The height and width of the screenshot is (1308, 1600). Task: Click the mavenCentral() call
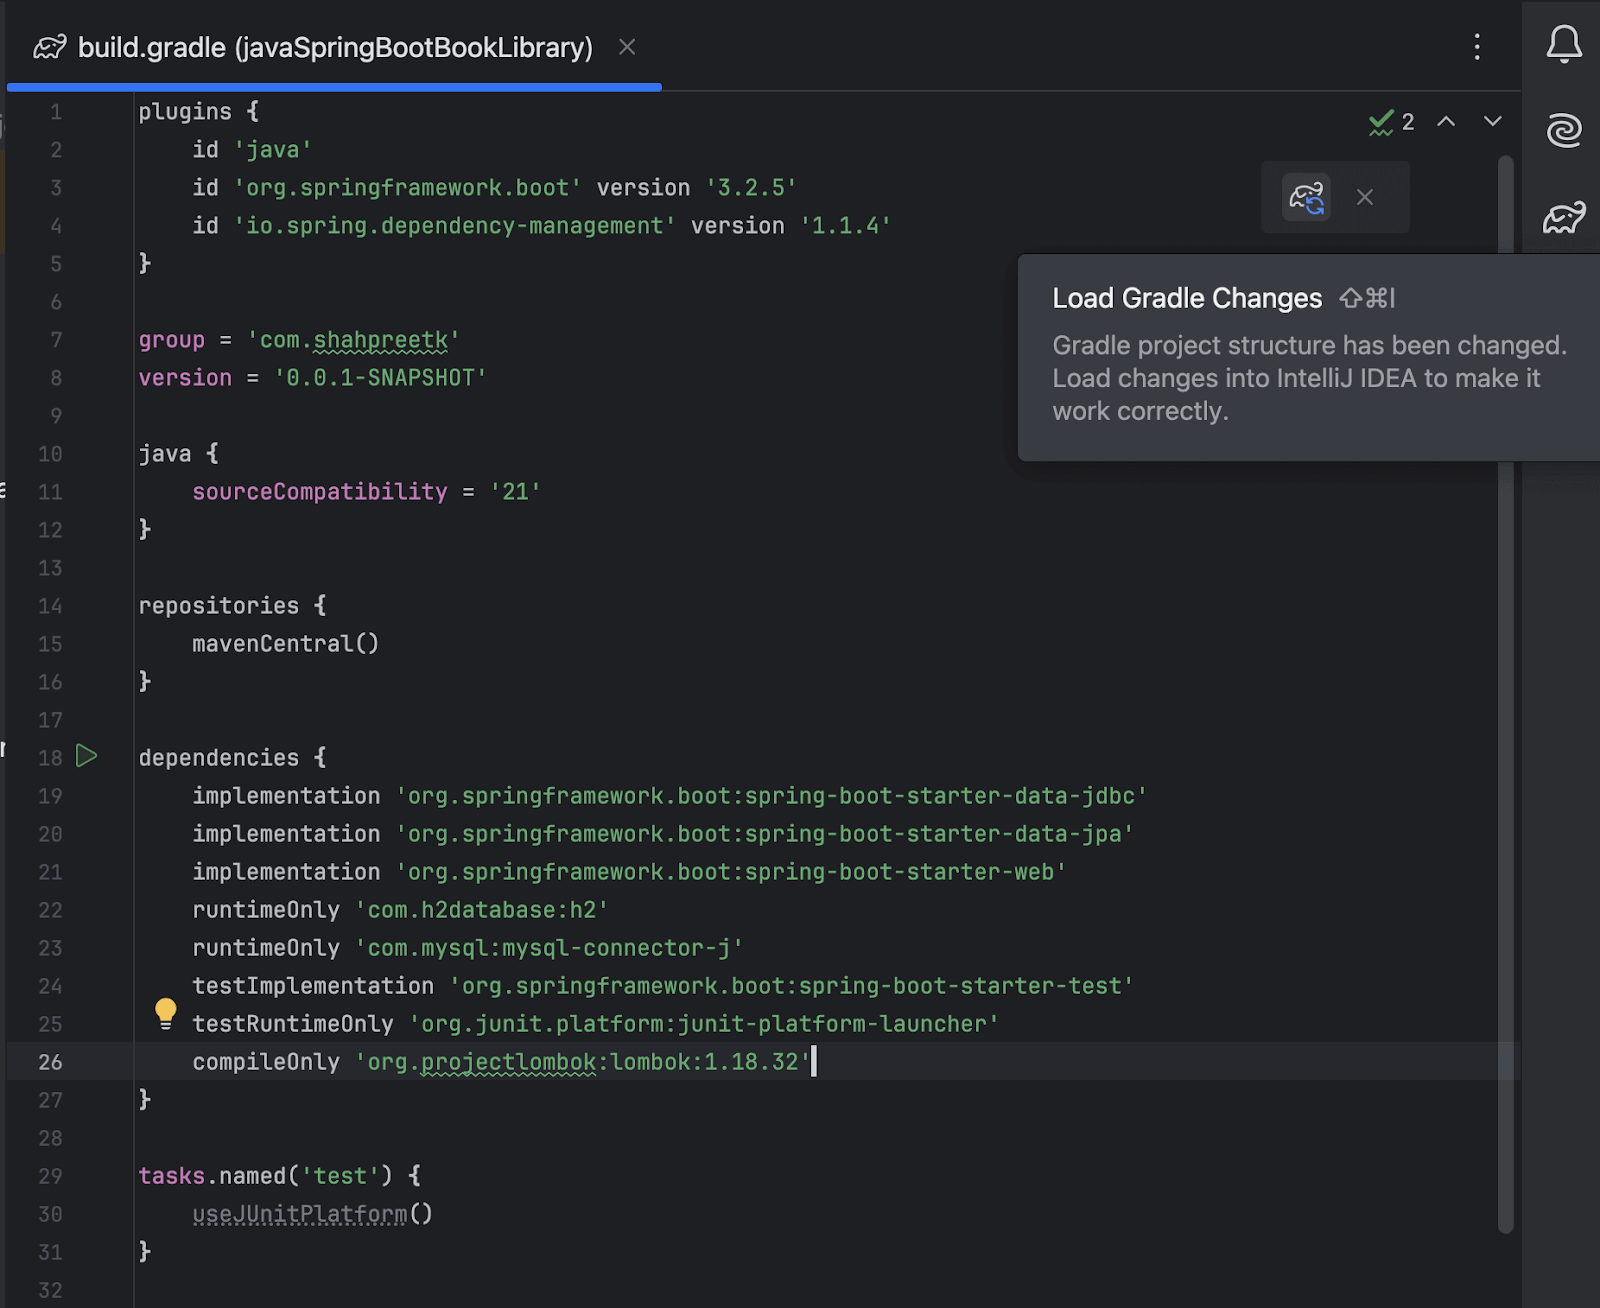point(286,644)
